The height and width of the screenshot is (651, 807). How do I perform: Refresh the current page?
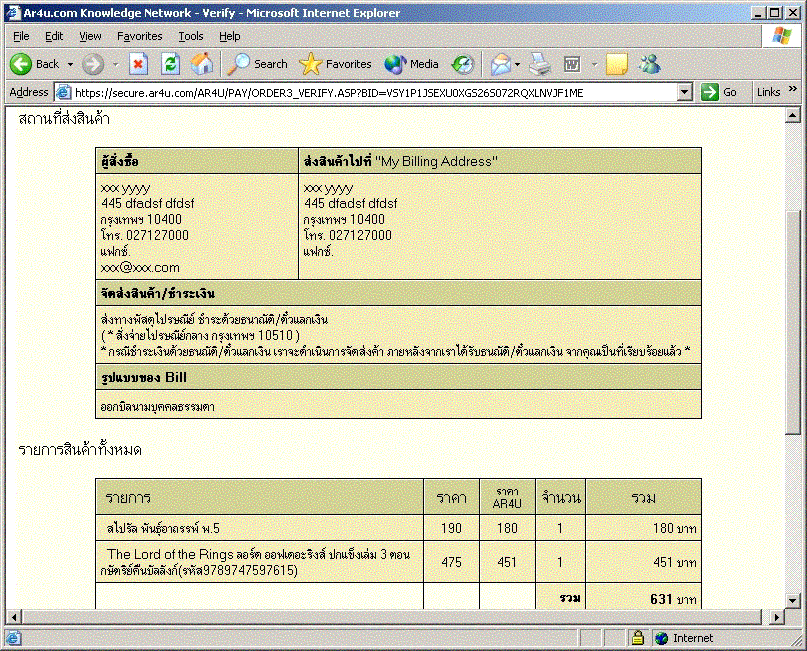click(x=170, y=64)
